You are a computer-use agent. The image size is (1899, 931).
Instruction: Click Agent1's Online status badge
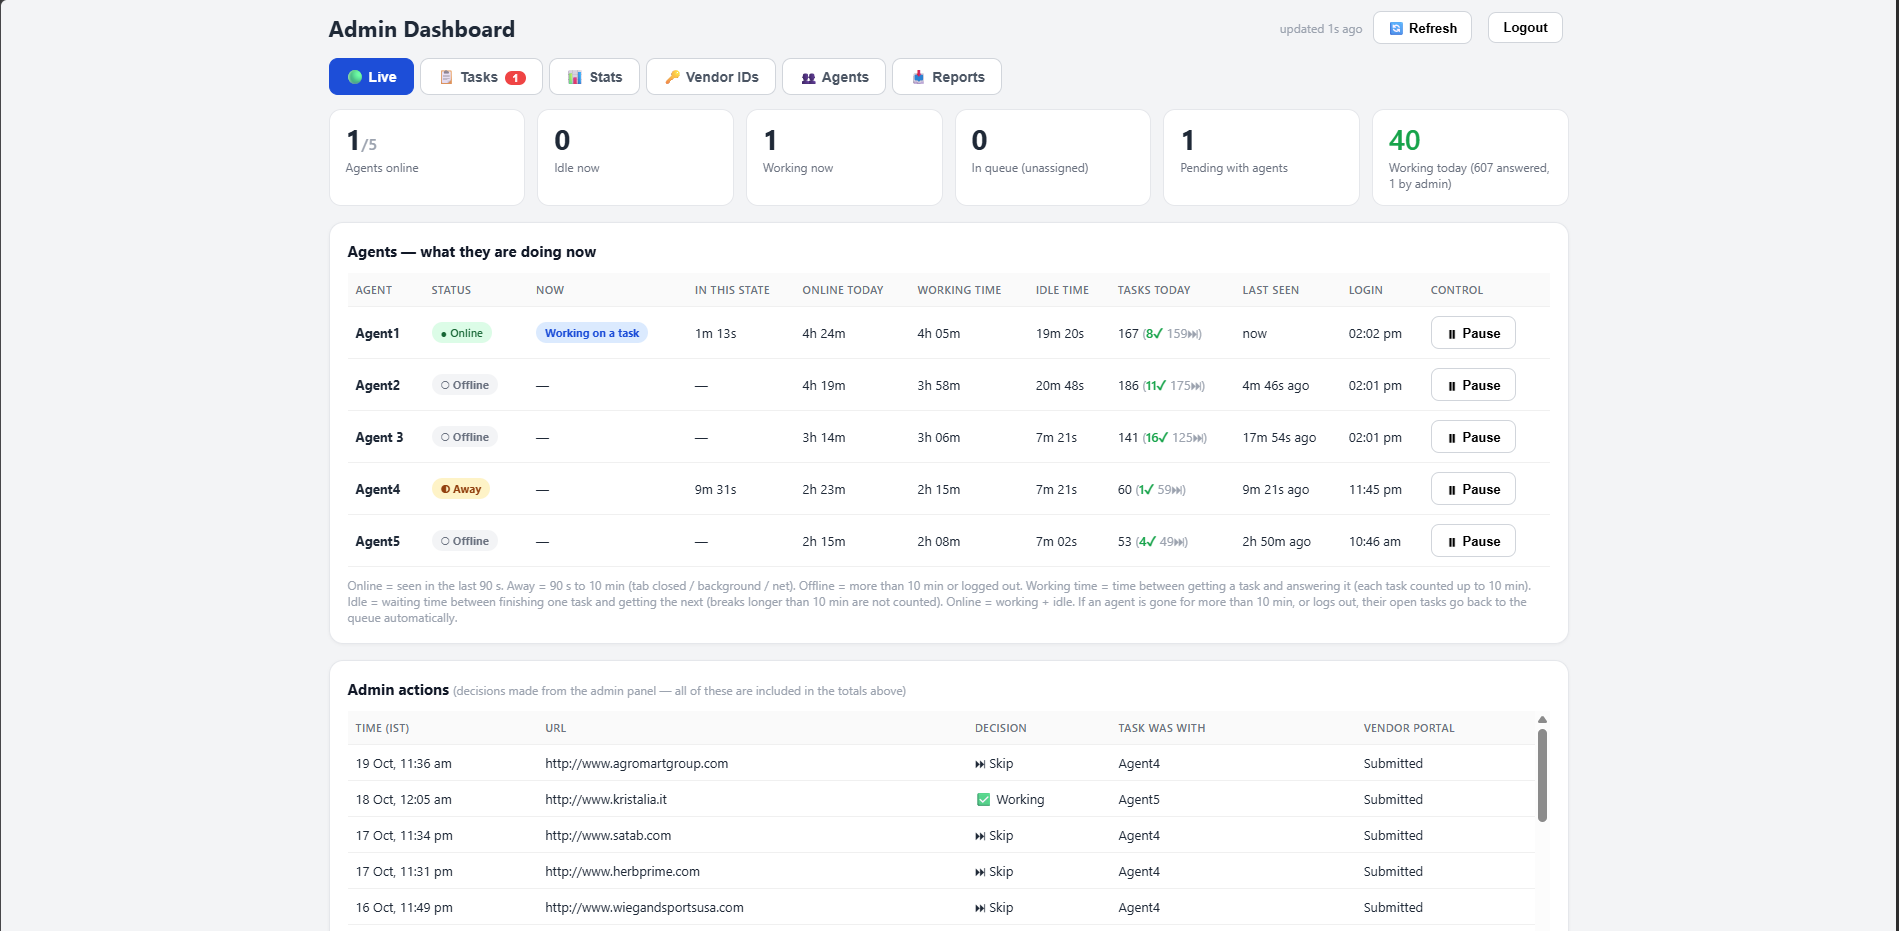point(462,333)
